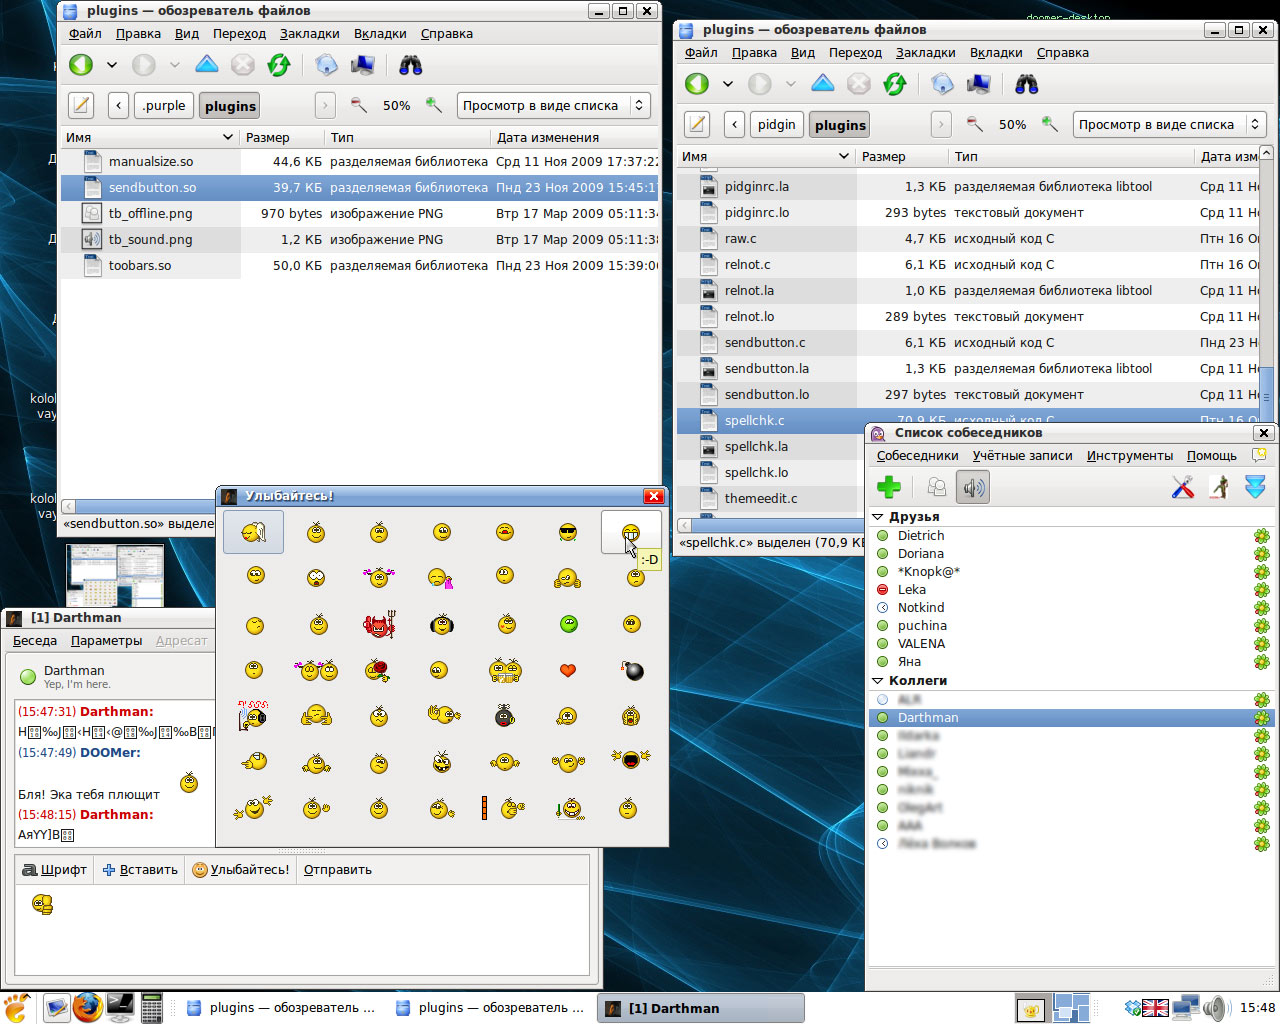Zoom in on left file browser
This screenshot has width=1280, height=1024.
433,105
